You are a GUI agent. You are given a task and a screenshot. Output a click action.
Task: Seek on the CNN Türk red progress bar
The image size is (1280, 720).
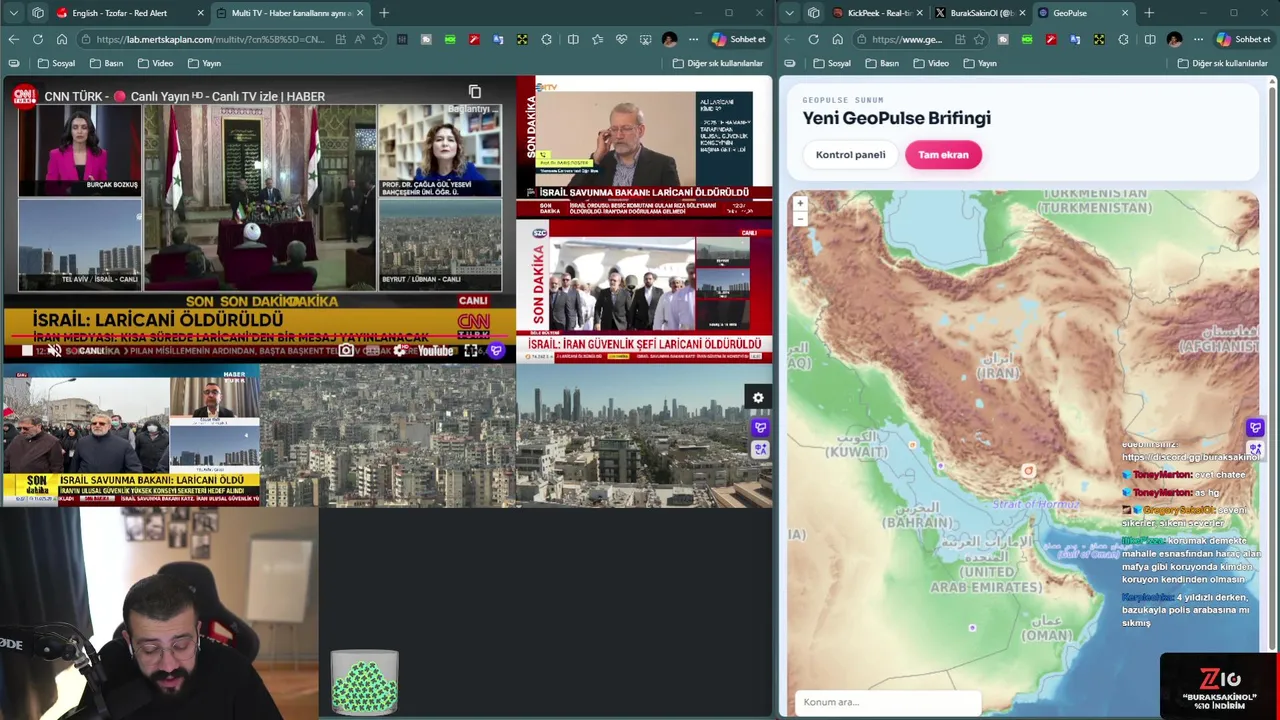point(260,337)
